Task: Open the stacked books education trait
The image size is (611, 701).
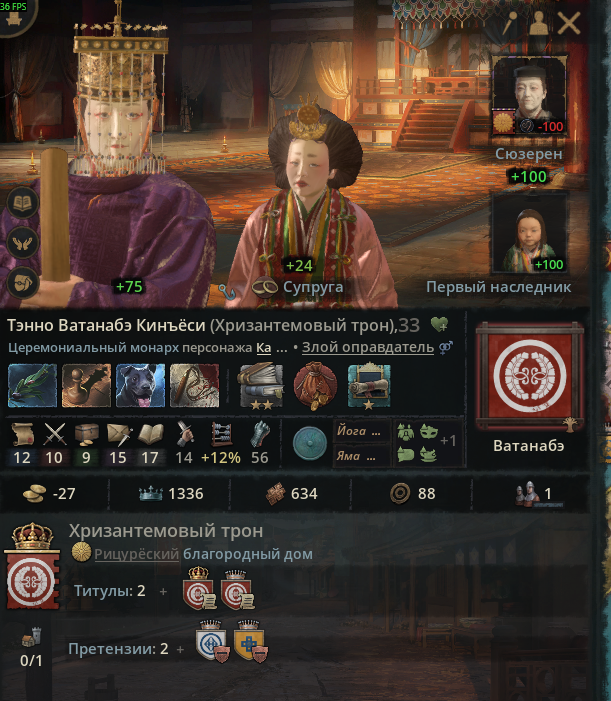Action: point(261,387)
